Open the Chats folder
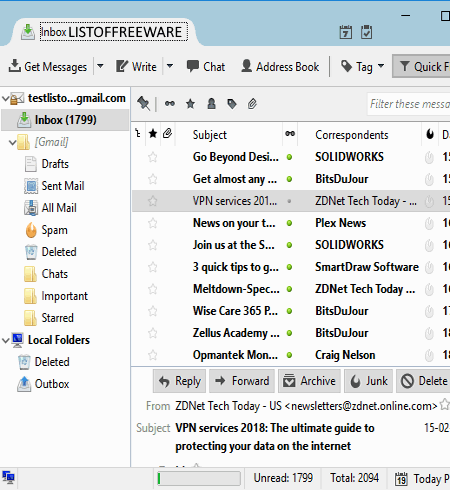Screen dimensions: 450x490 coord(46,274)
